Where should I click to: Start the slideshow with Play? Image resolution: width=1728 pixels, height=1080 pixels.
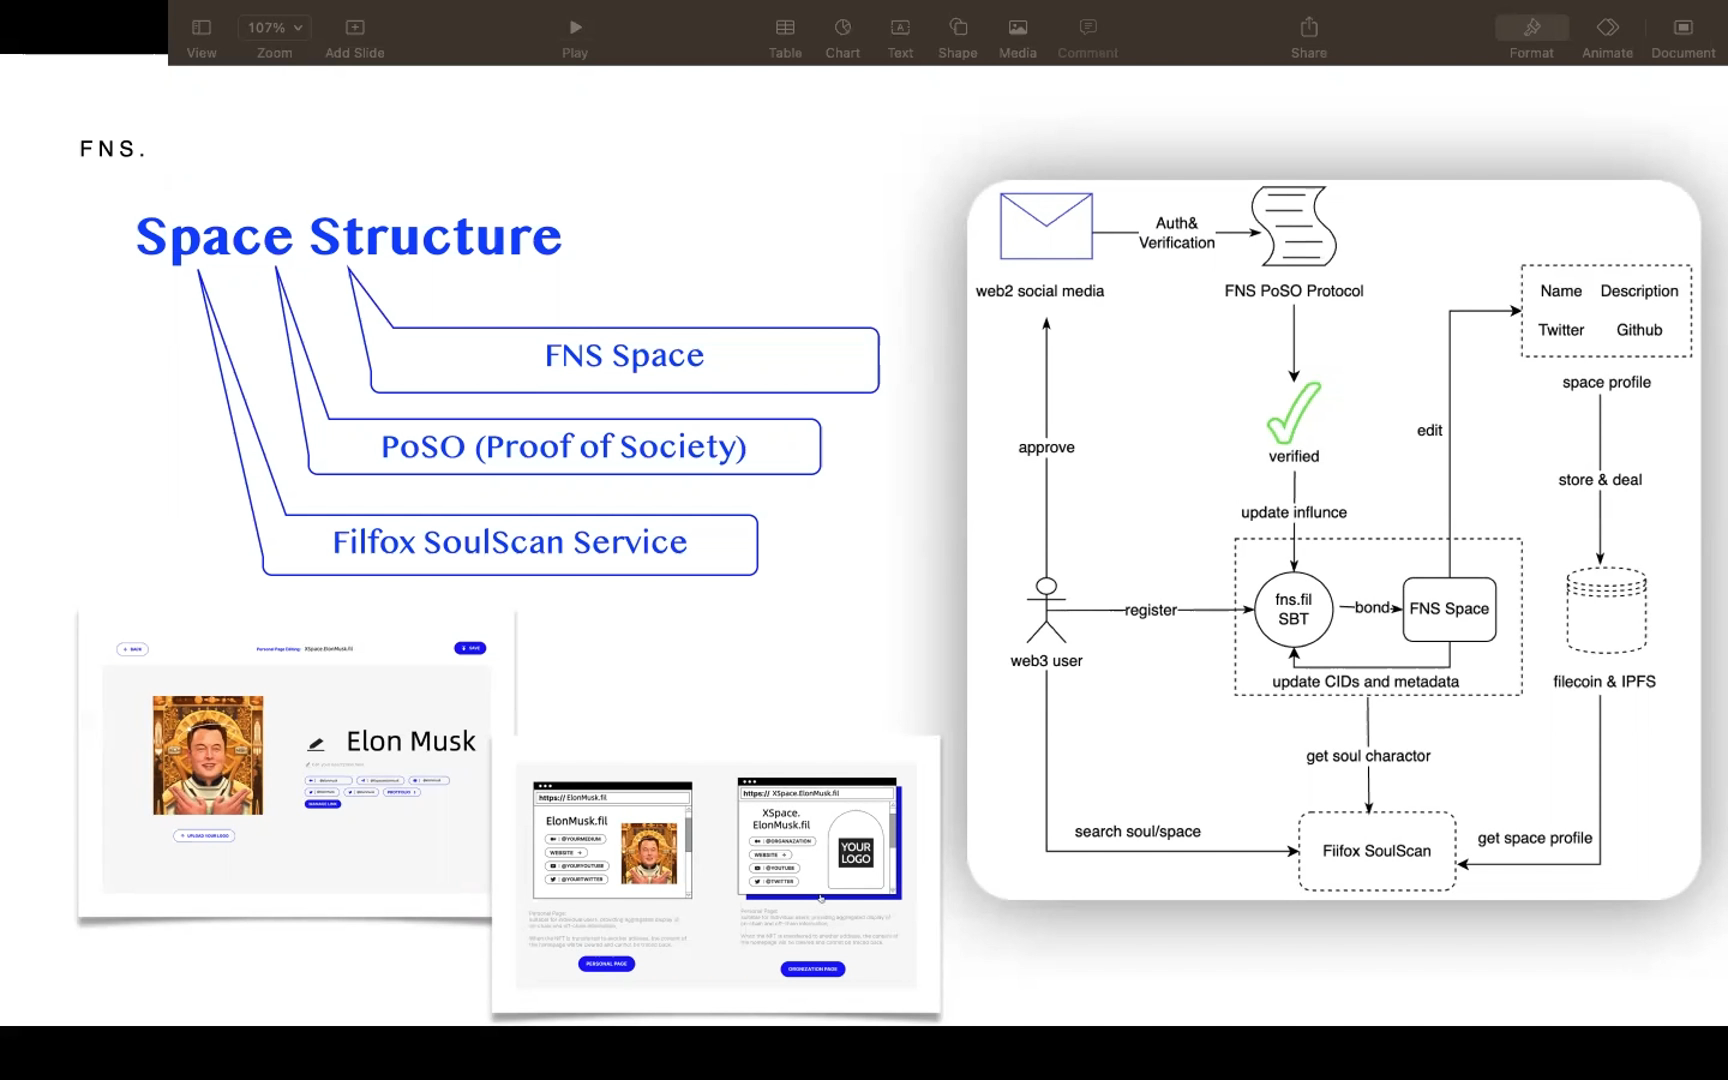(x=575, y=37)
